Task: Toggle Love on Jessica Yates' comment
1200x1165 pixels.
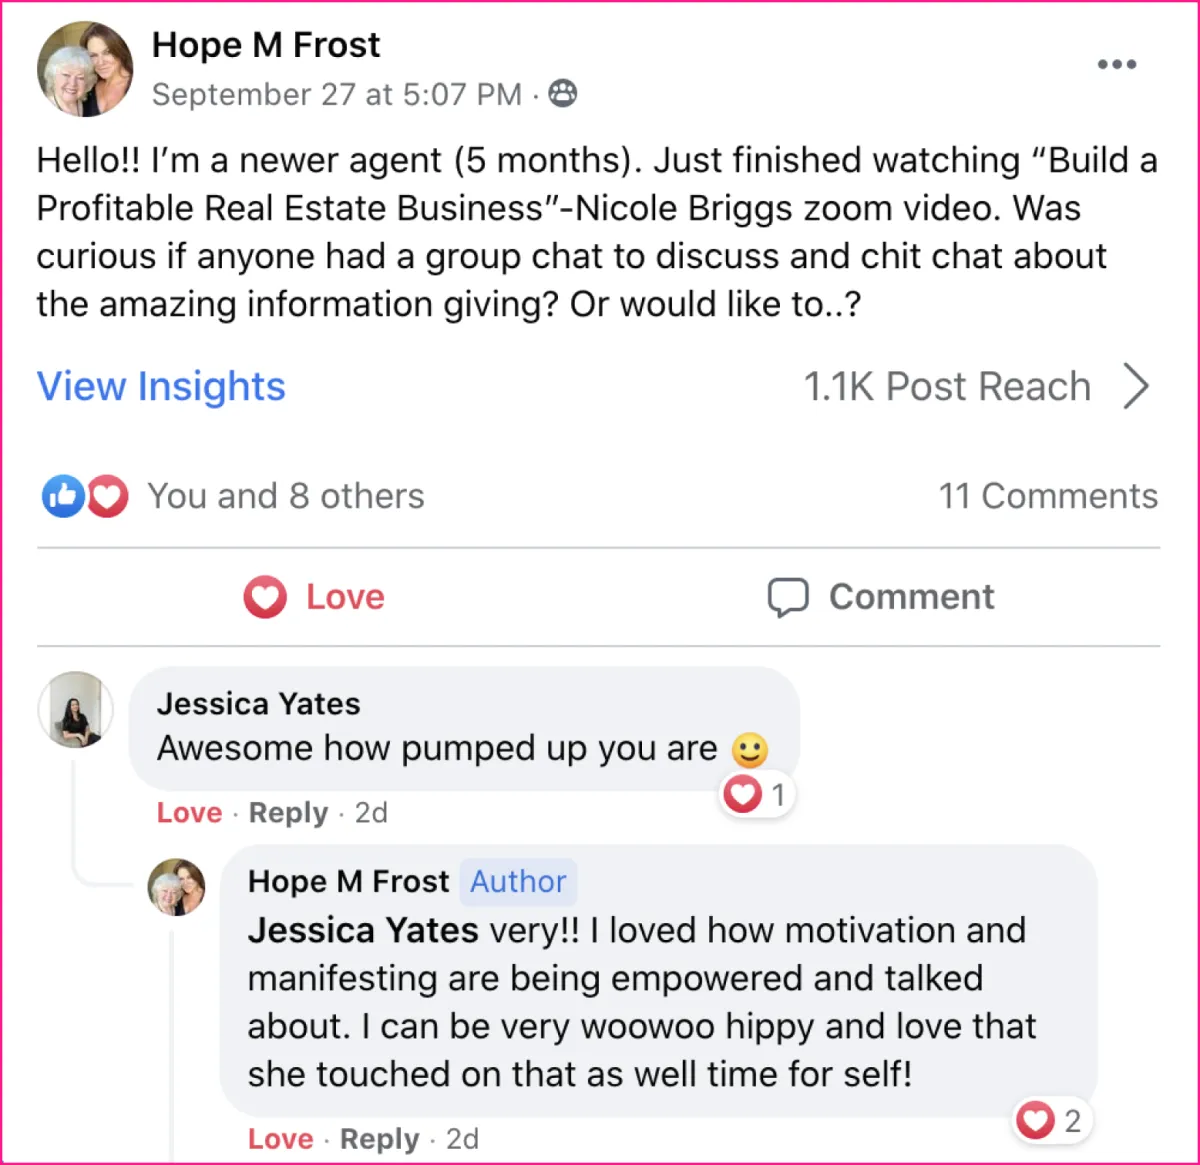Action: click(189, 813)
